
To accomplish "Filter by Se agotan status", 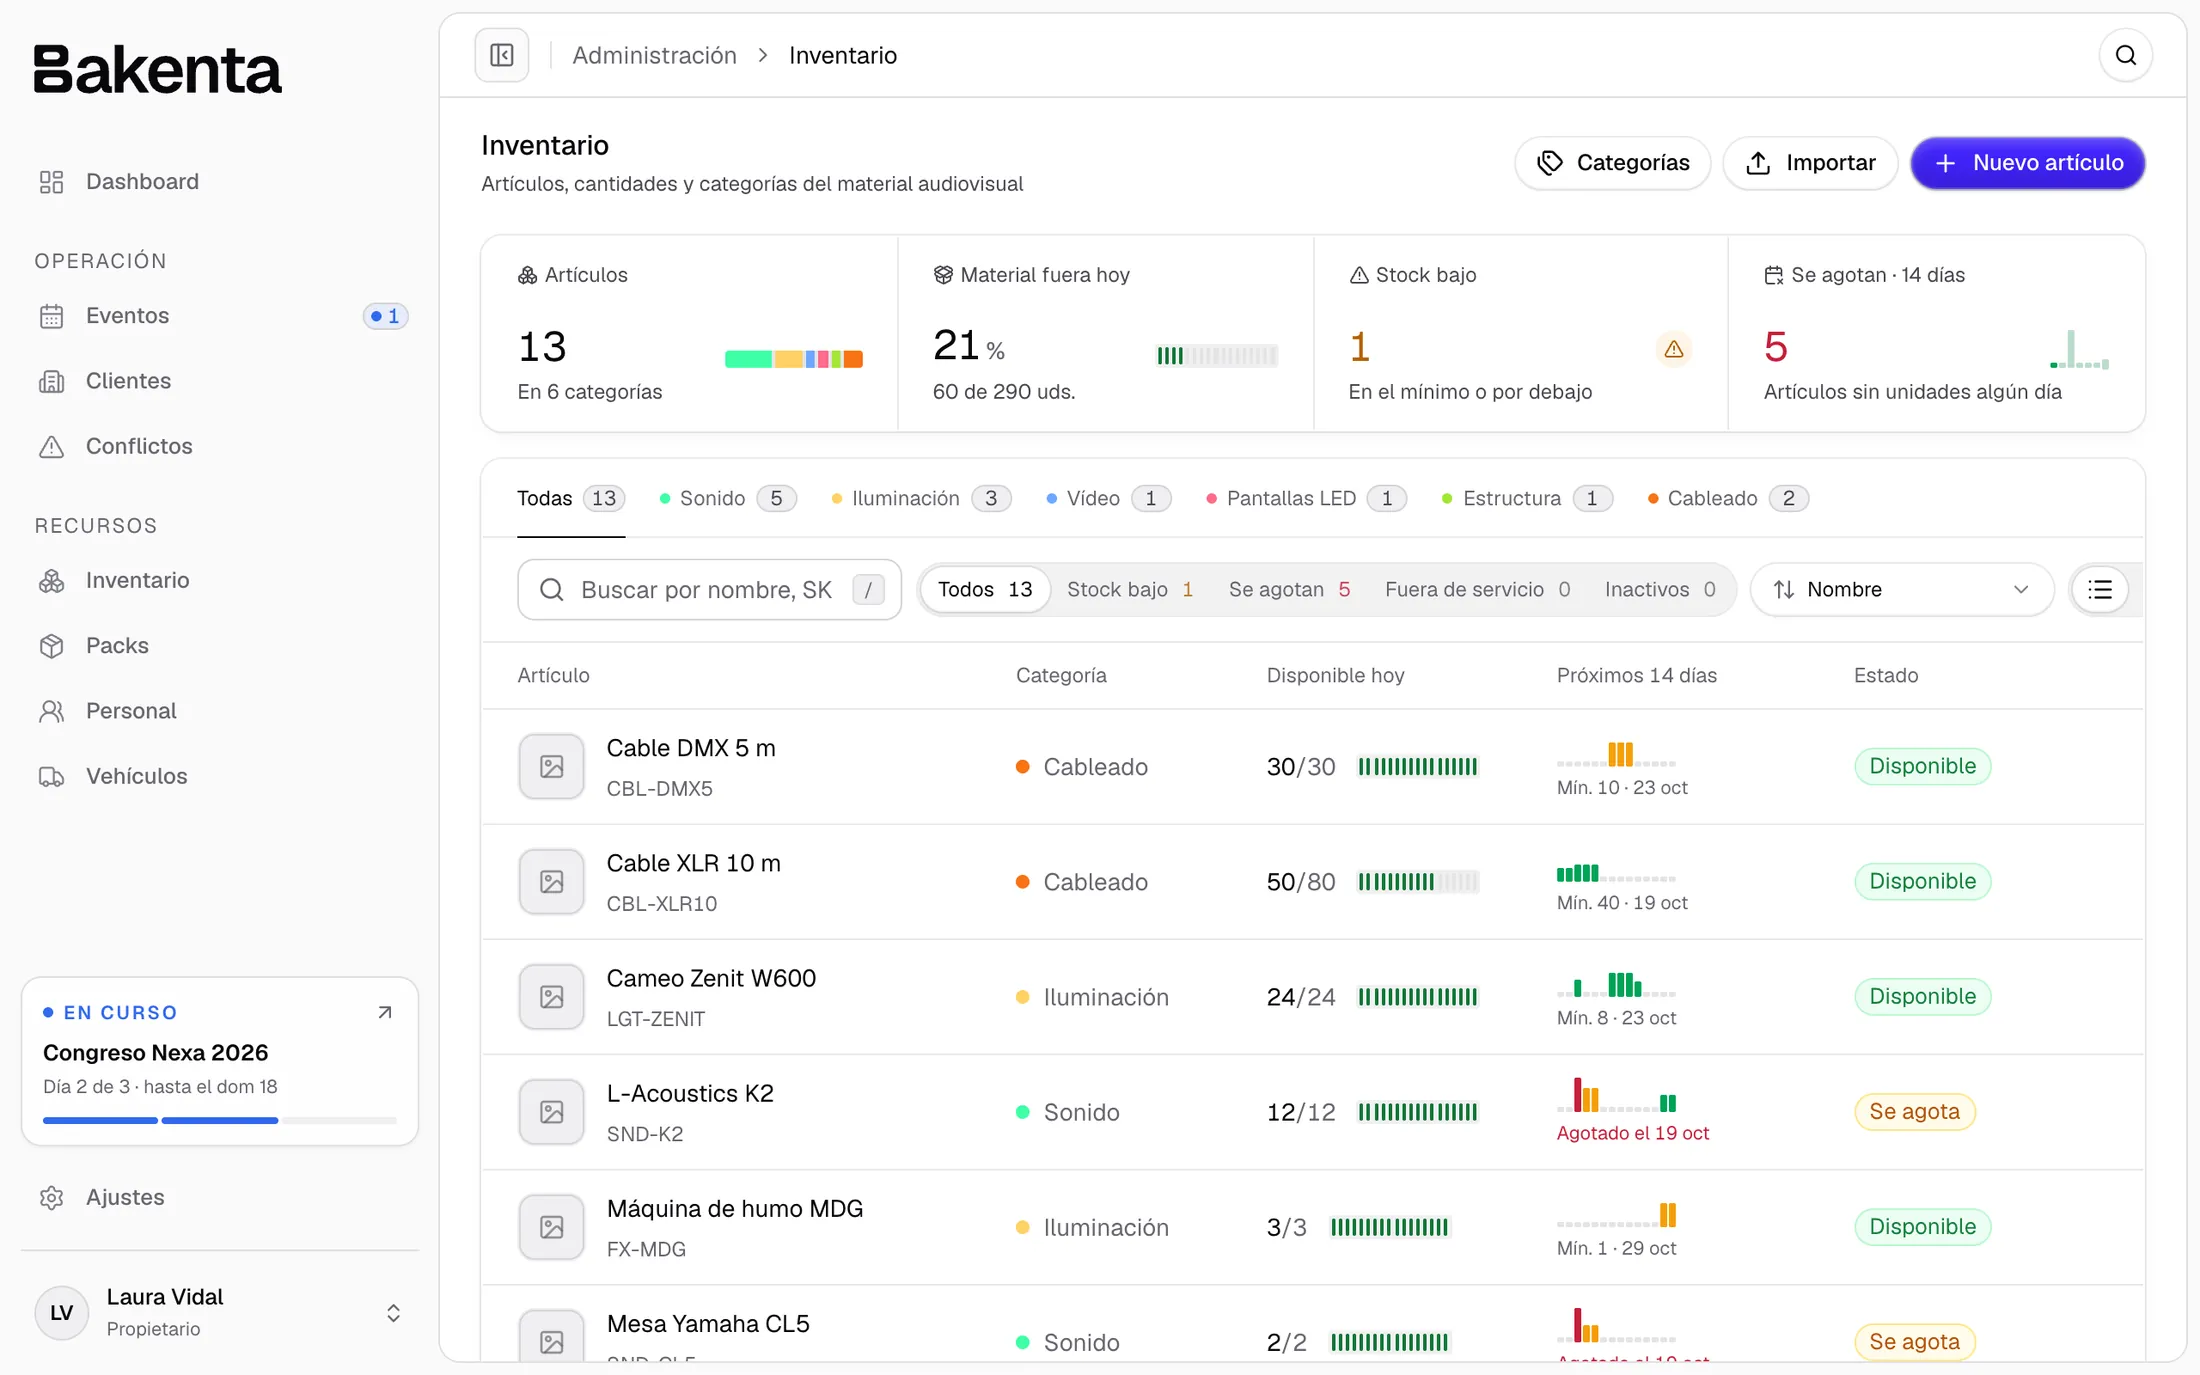I will (x=1289, y=590).
